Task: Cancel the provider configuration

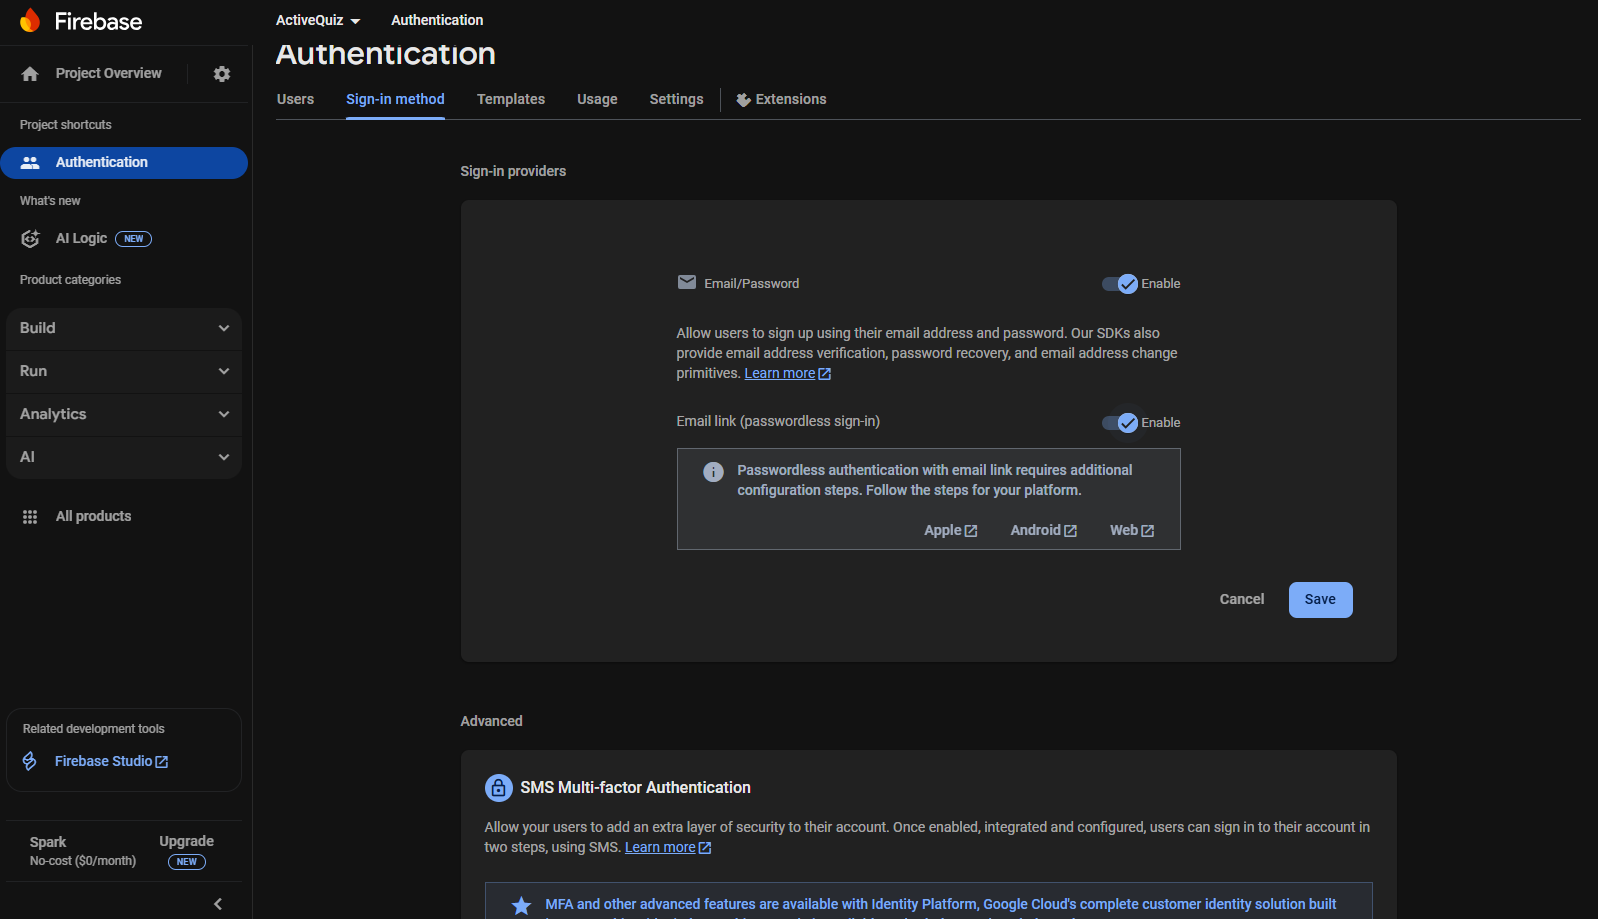Action: pos(1242,600)
